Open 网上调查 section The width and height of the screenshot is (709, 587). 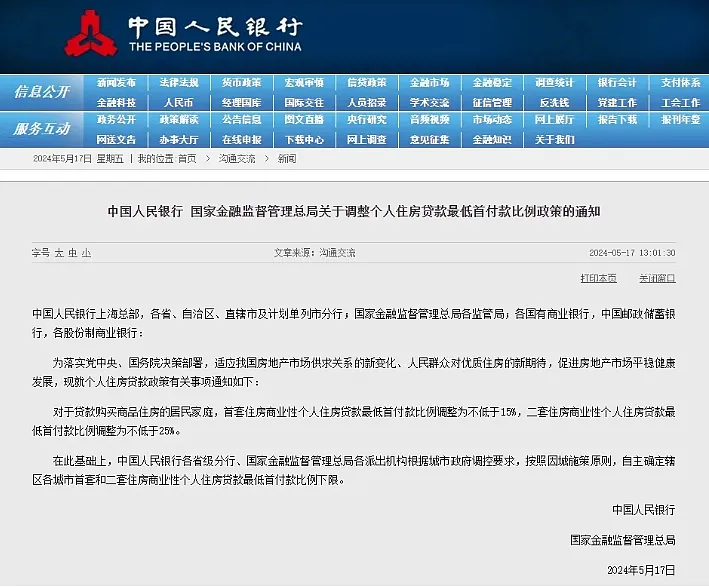click(x=367, y=140)
